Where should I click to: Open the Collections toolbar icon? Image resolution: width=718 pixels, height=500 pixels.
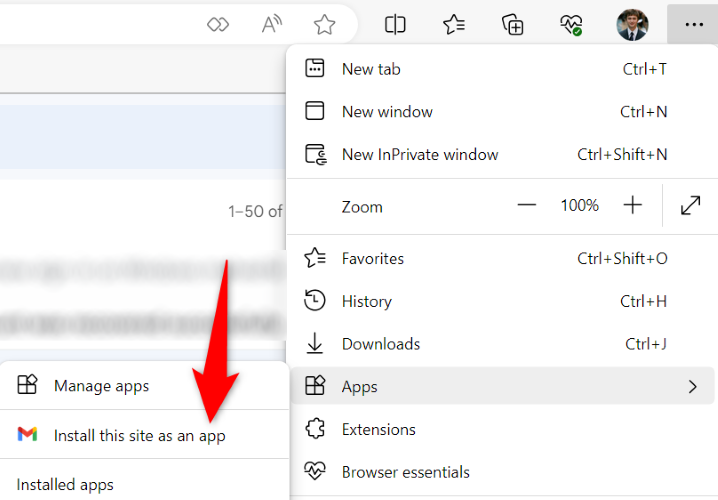pyautogui.click(x=512, y=25)
